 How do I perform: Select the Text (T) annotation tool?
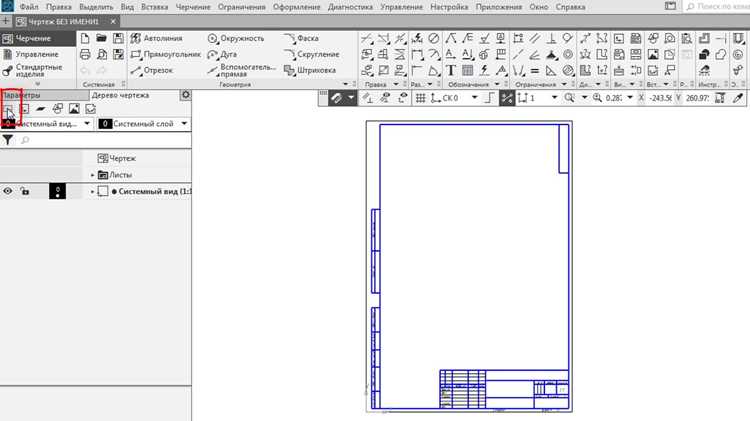coord(451,70)
